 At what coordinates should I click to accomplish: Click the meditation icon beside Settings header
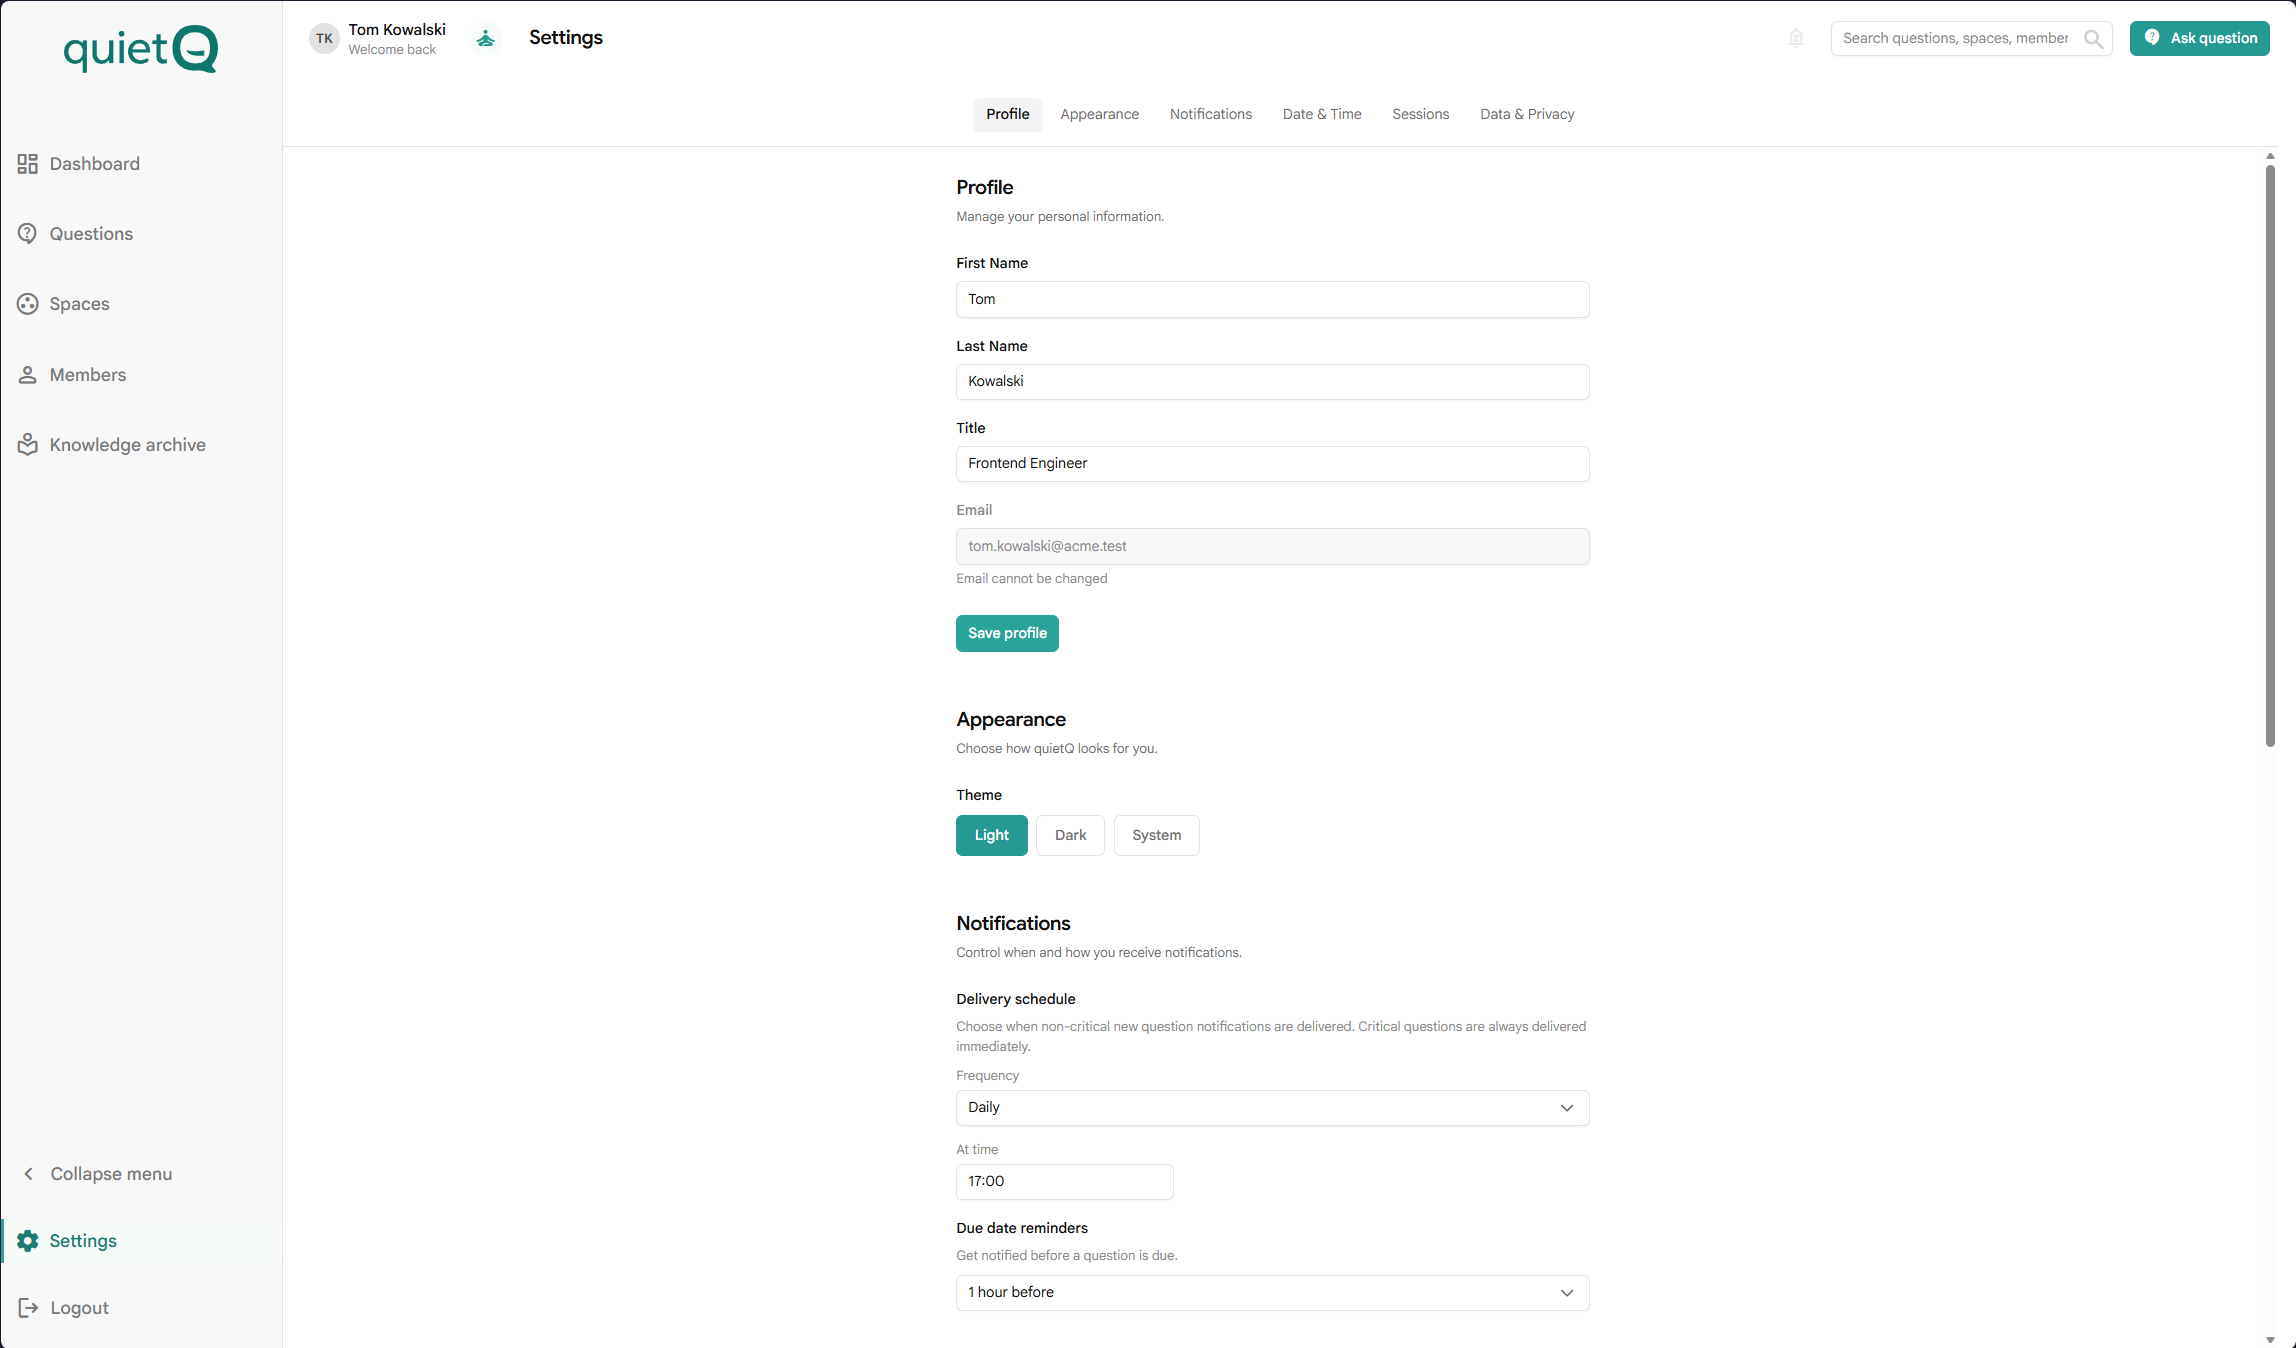click(486, 38)
